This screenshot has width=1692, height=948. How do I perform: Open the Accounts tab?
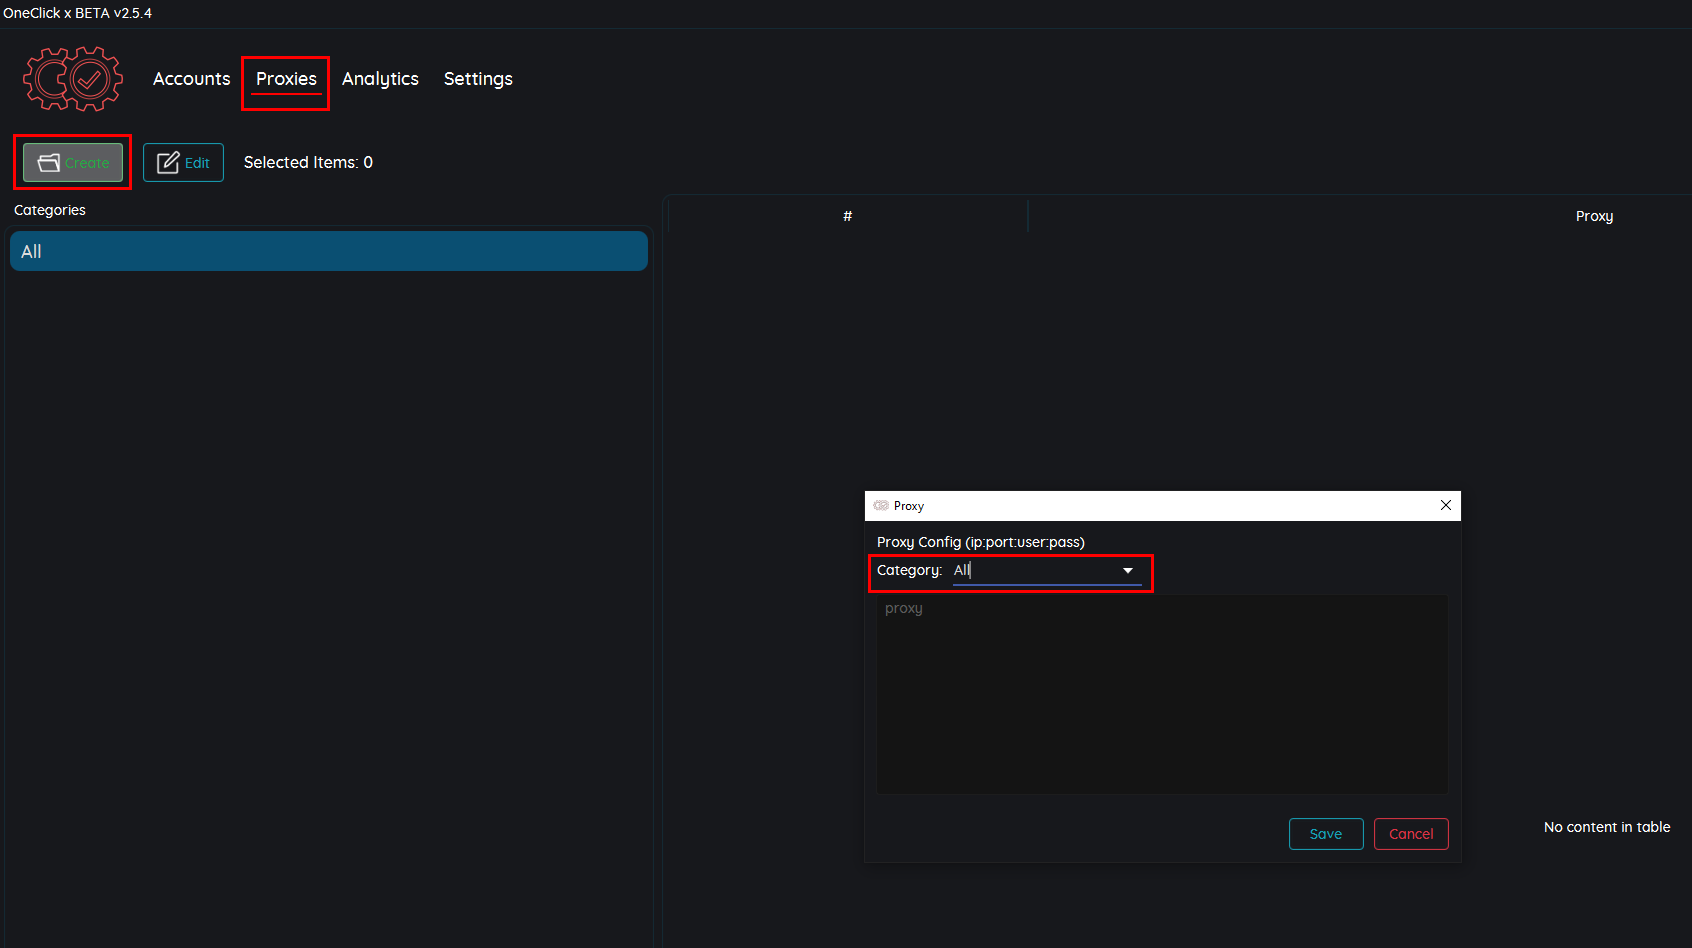pyautogui.click(x=191, y=79)
